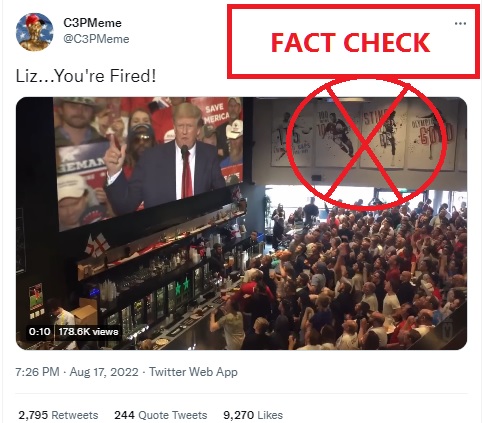
Task: Open the 7:26 PM timestamp link
Action: coord(37,372)
